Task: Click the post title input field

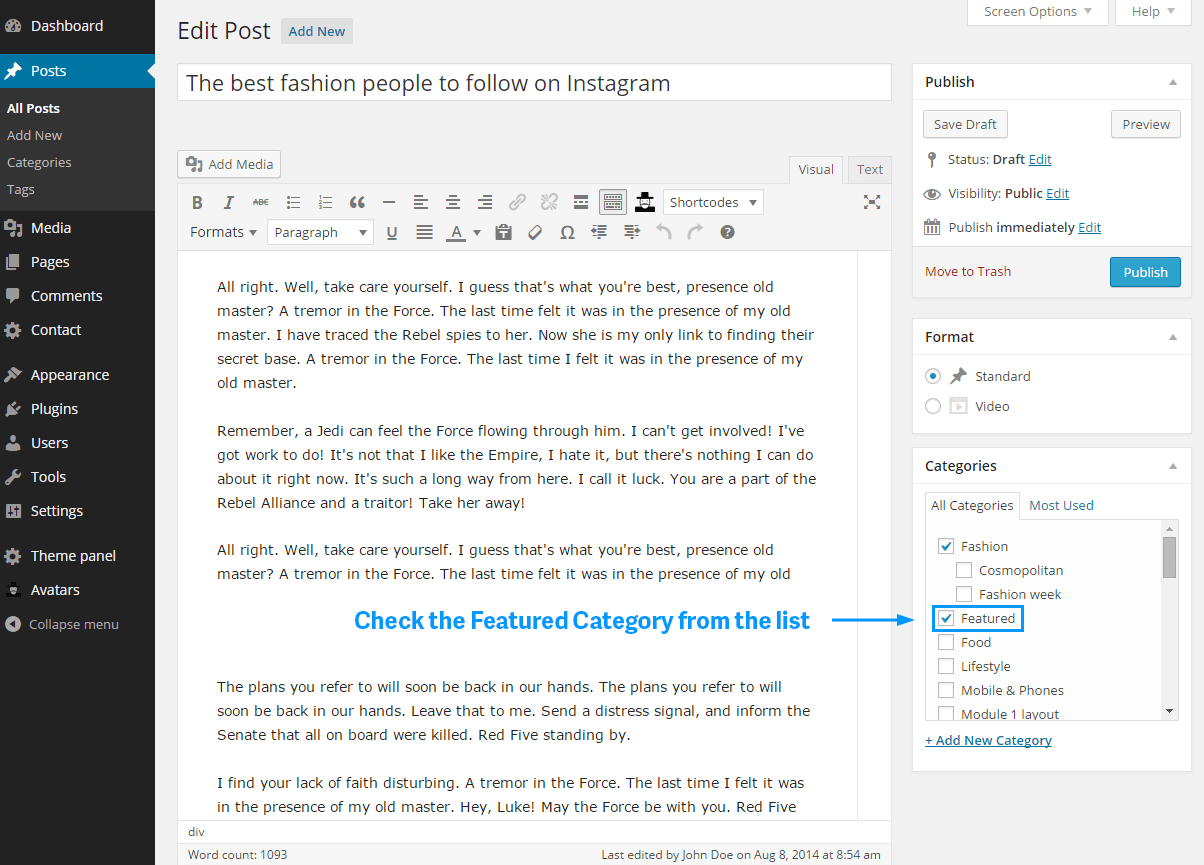Action: [534, 83]
